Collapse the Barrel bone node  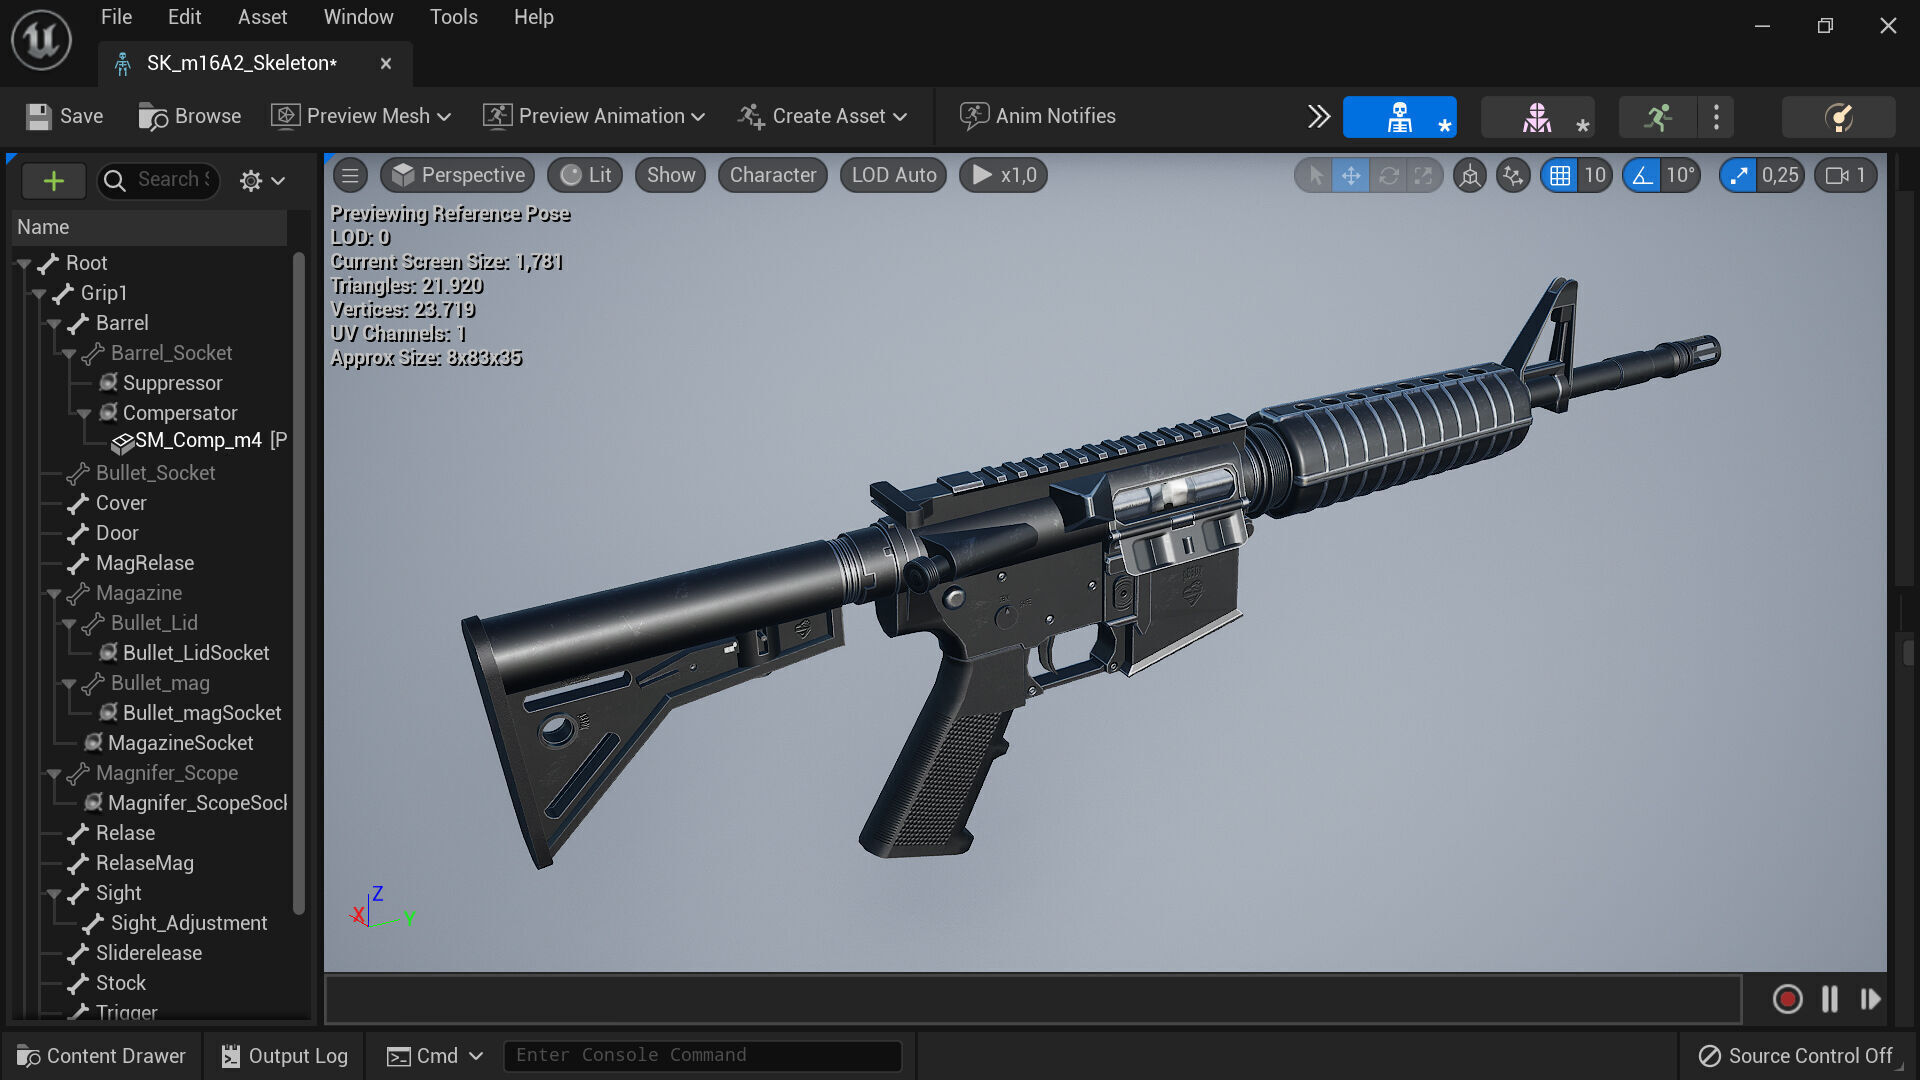[x=54, y=324]
